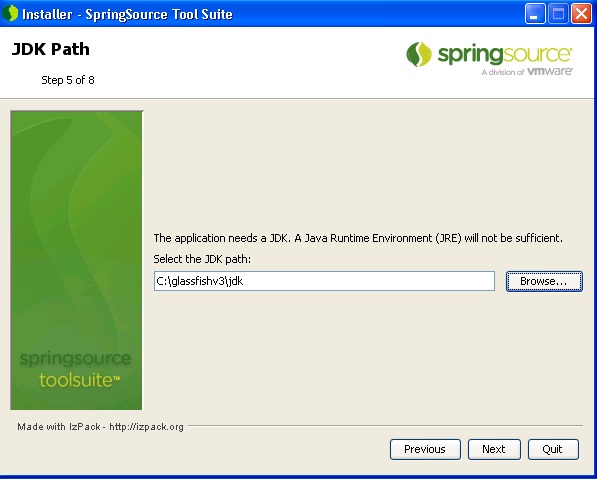The width and height of the screenshot is (597, 479).
Task: Close the installer window
Action: tap(581, 14)
